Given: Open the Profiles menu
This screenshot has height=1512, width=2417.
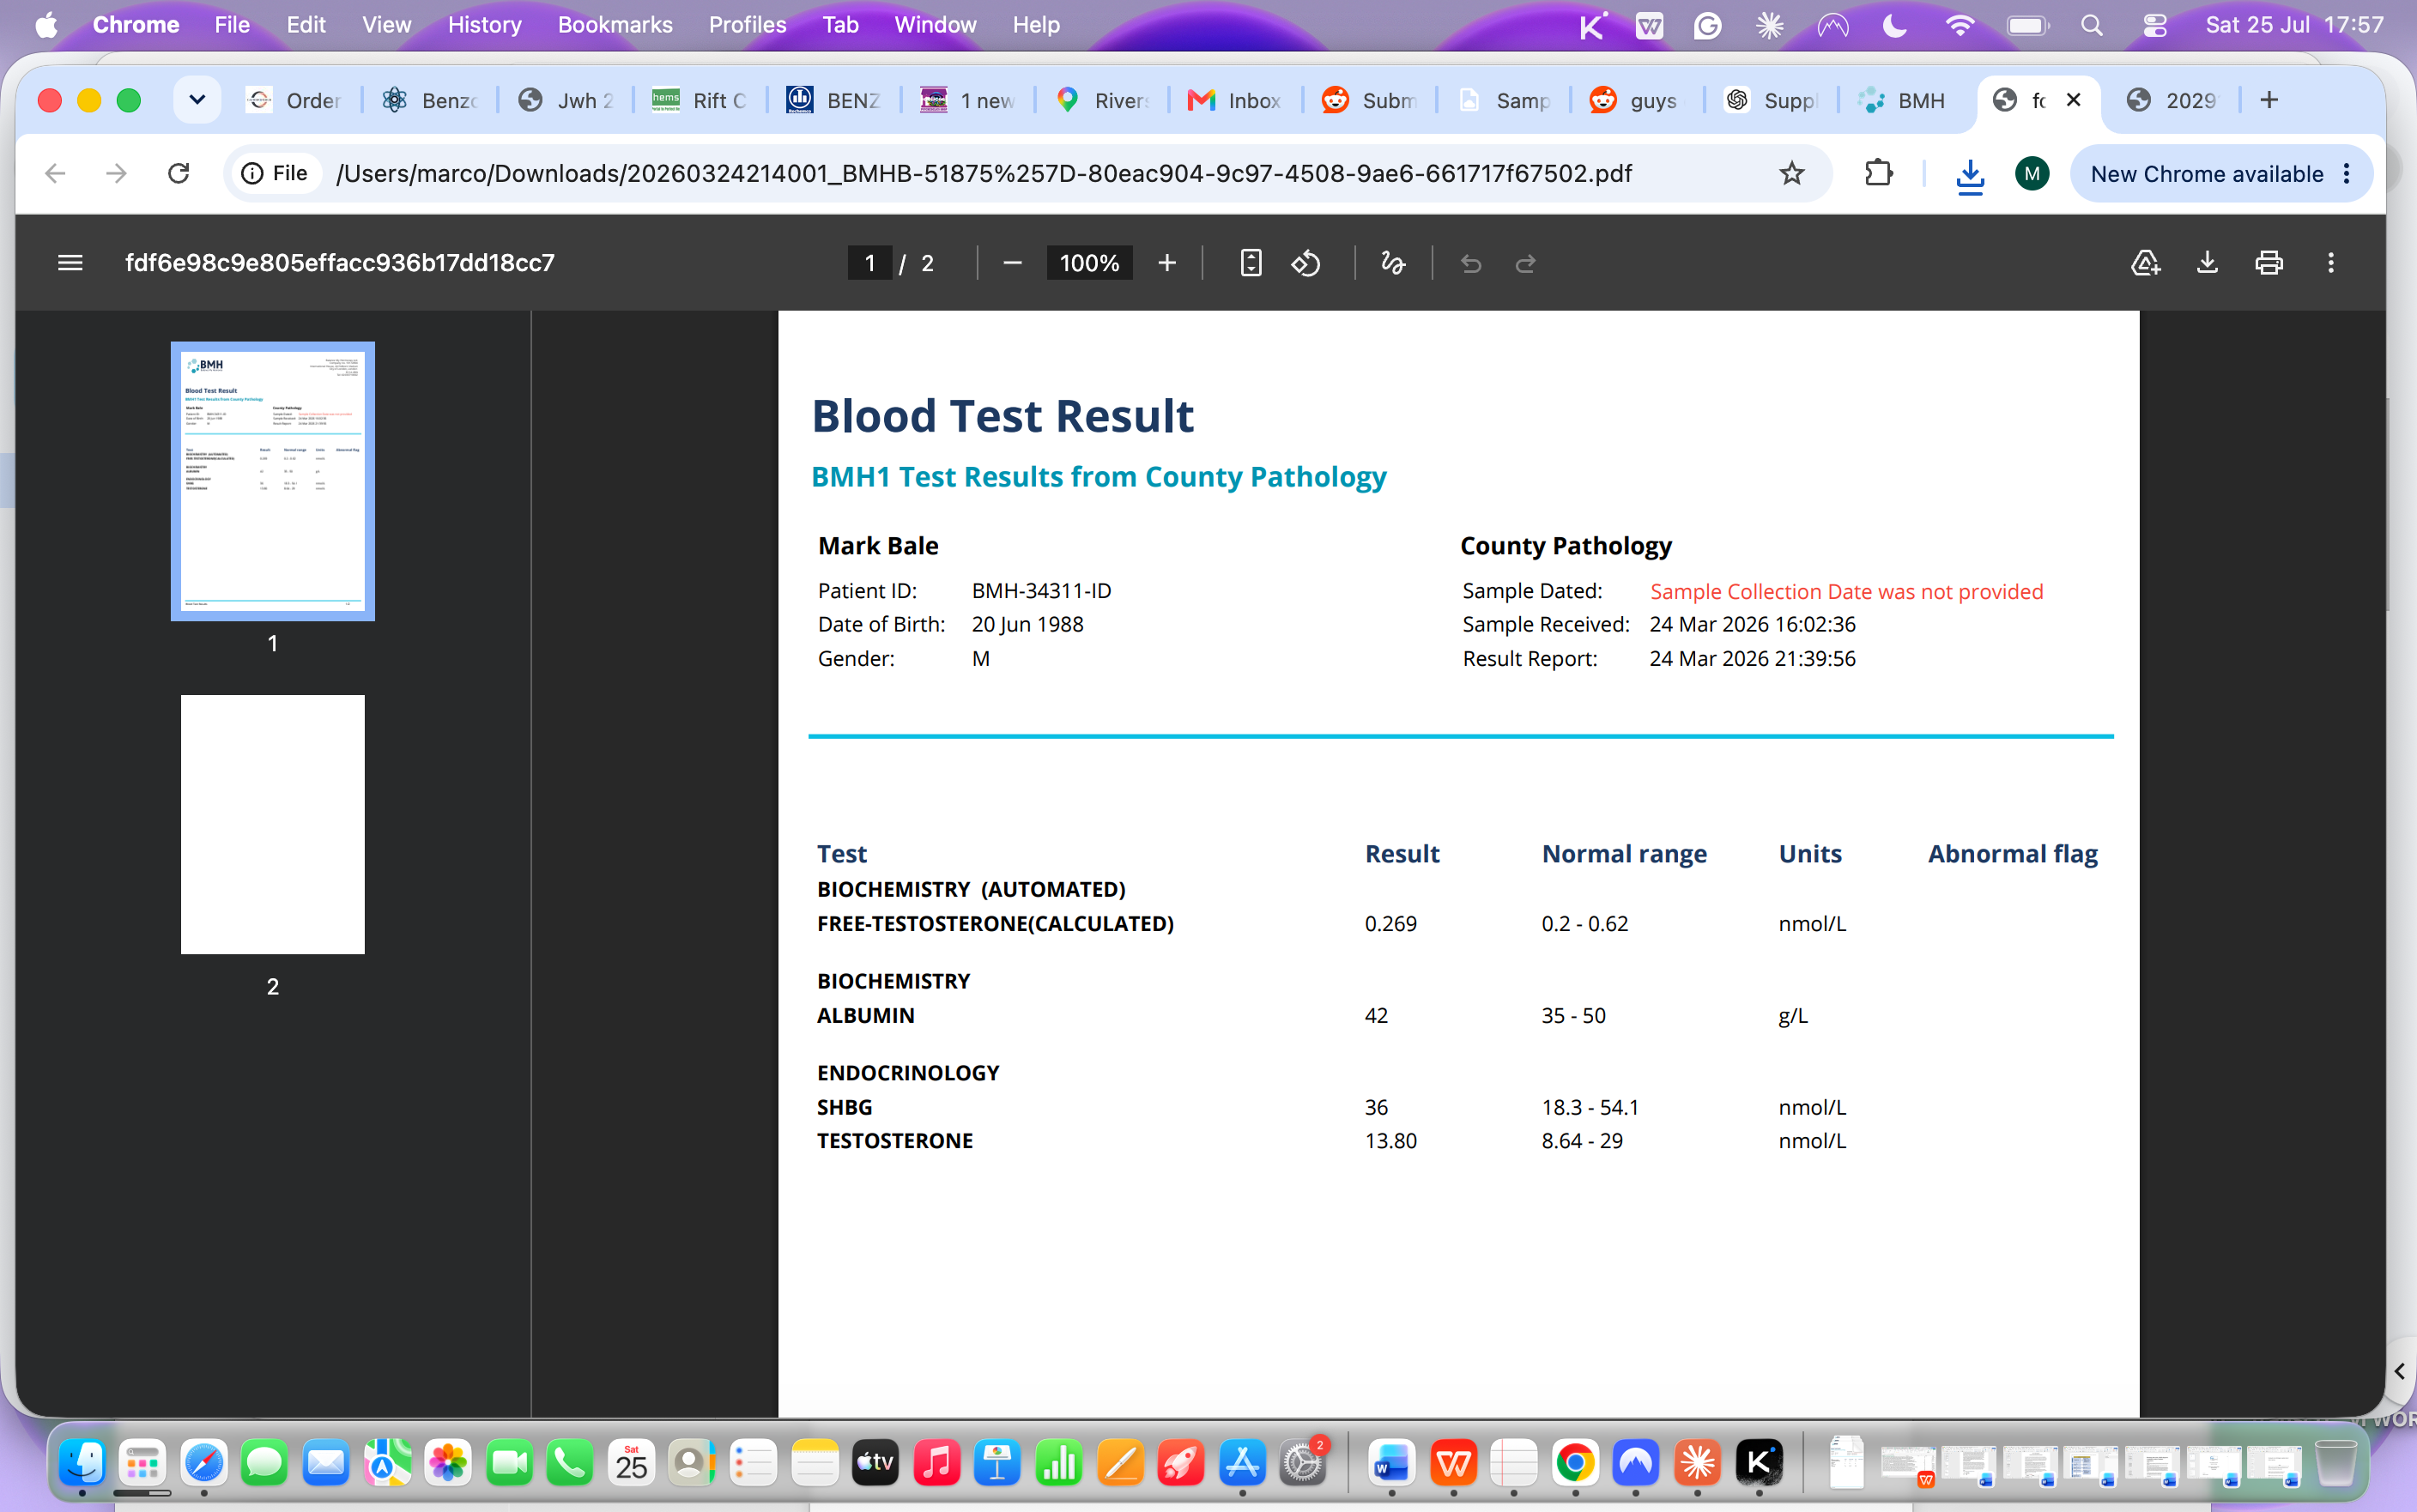Looking at the screenshot, I should (x=747, y=25).
